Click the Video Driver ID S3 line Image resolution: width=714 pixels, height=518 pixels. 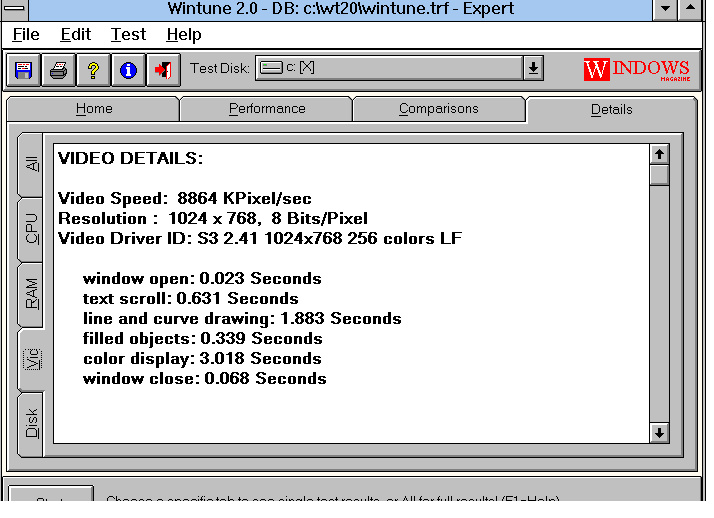point(260,239)
